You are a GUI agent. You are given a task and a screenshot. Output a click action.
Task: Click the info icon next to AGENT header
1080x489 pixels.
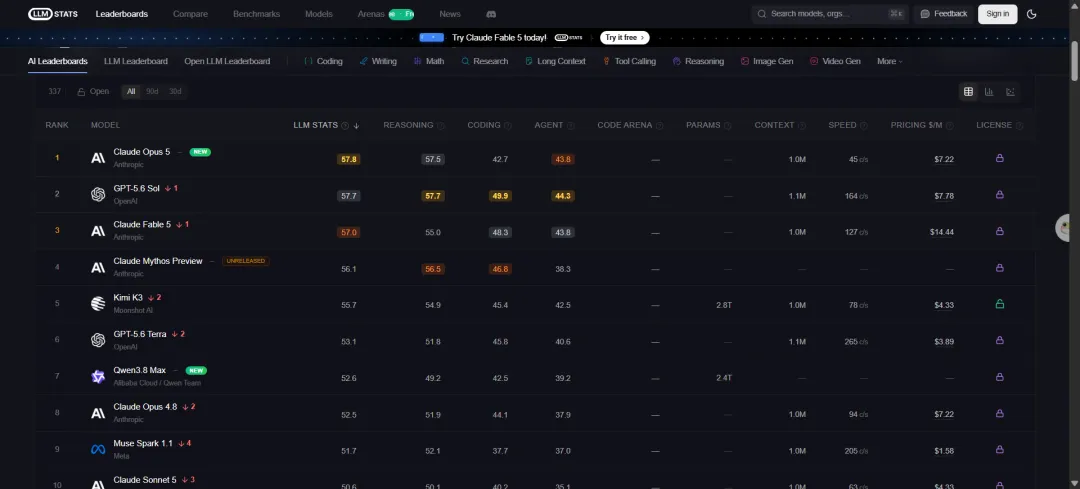point(570,125)
